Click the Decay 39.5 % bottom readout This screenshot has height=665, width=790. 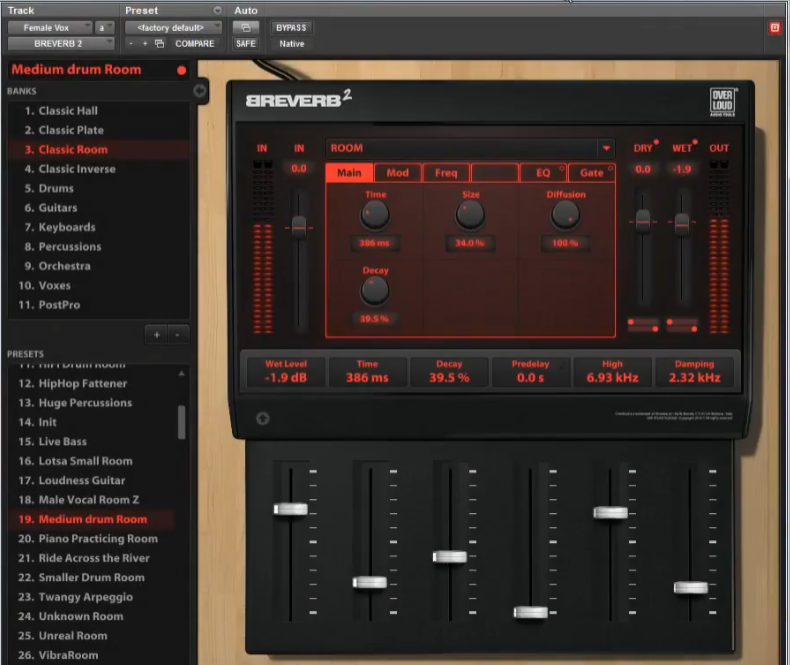pyautogui.click(x=449, y=372)
